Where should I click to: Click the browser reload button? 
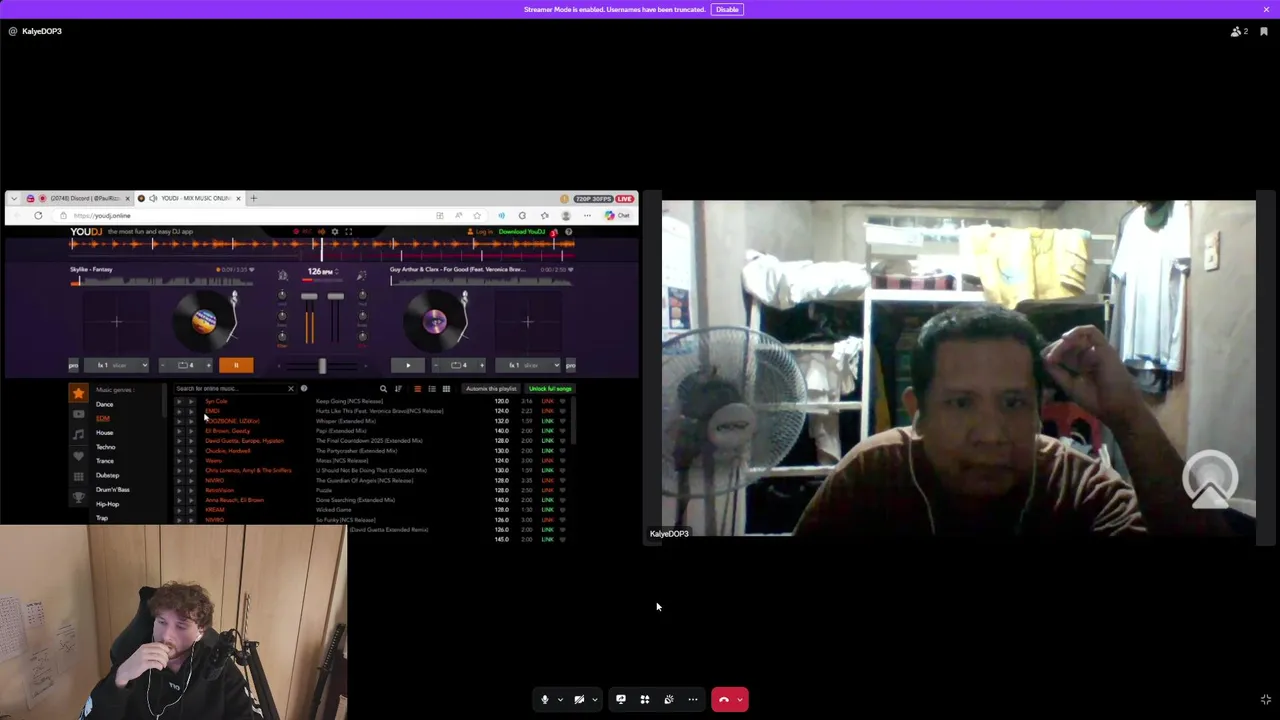[38, 216]
